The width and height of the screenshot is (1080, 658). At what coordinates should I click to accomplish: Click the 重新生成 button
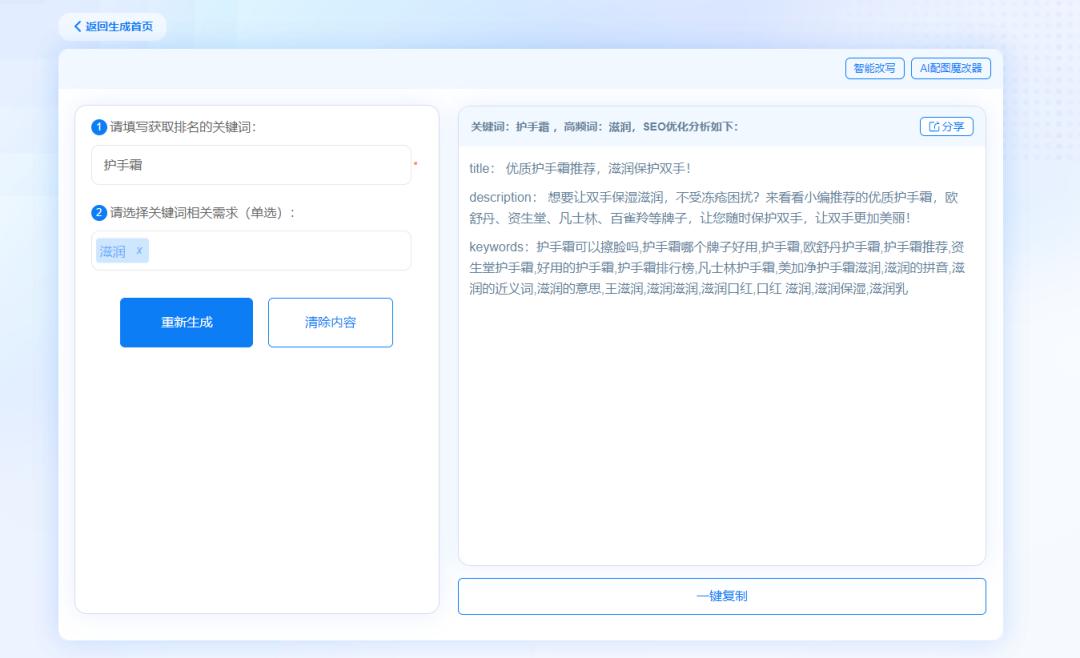(186, 322)
